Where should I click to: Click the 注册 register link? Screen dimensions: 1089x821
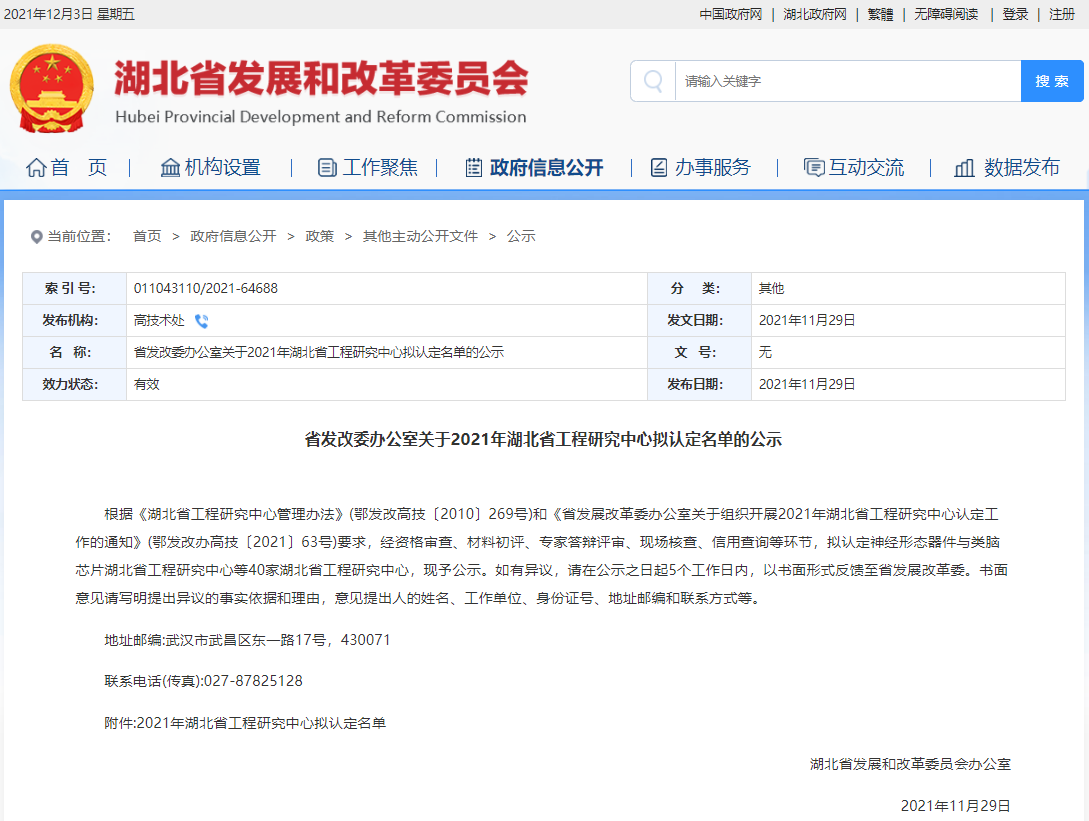[1062, 14]
